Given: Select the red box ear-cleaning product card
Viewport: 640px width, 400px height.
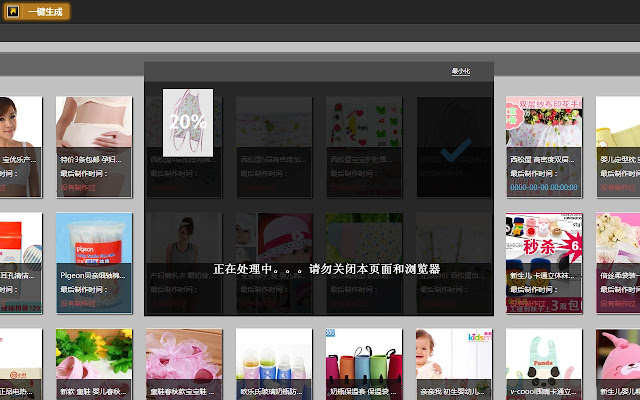Looking at the screenshot, I should 21,263.
